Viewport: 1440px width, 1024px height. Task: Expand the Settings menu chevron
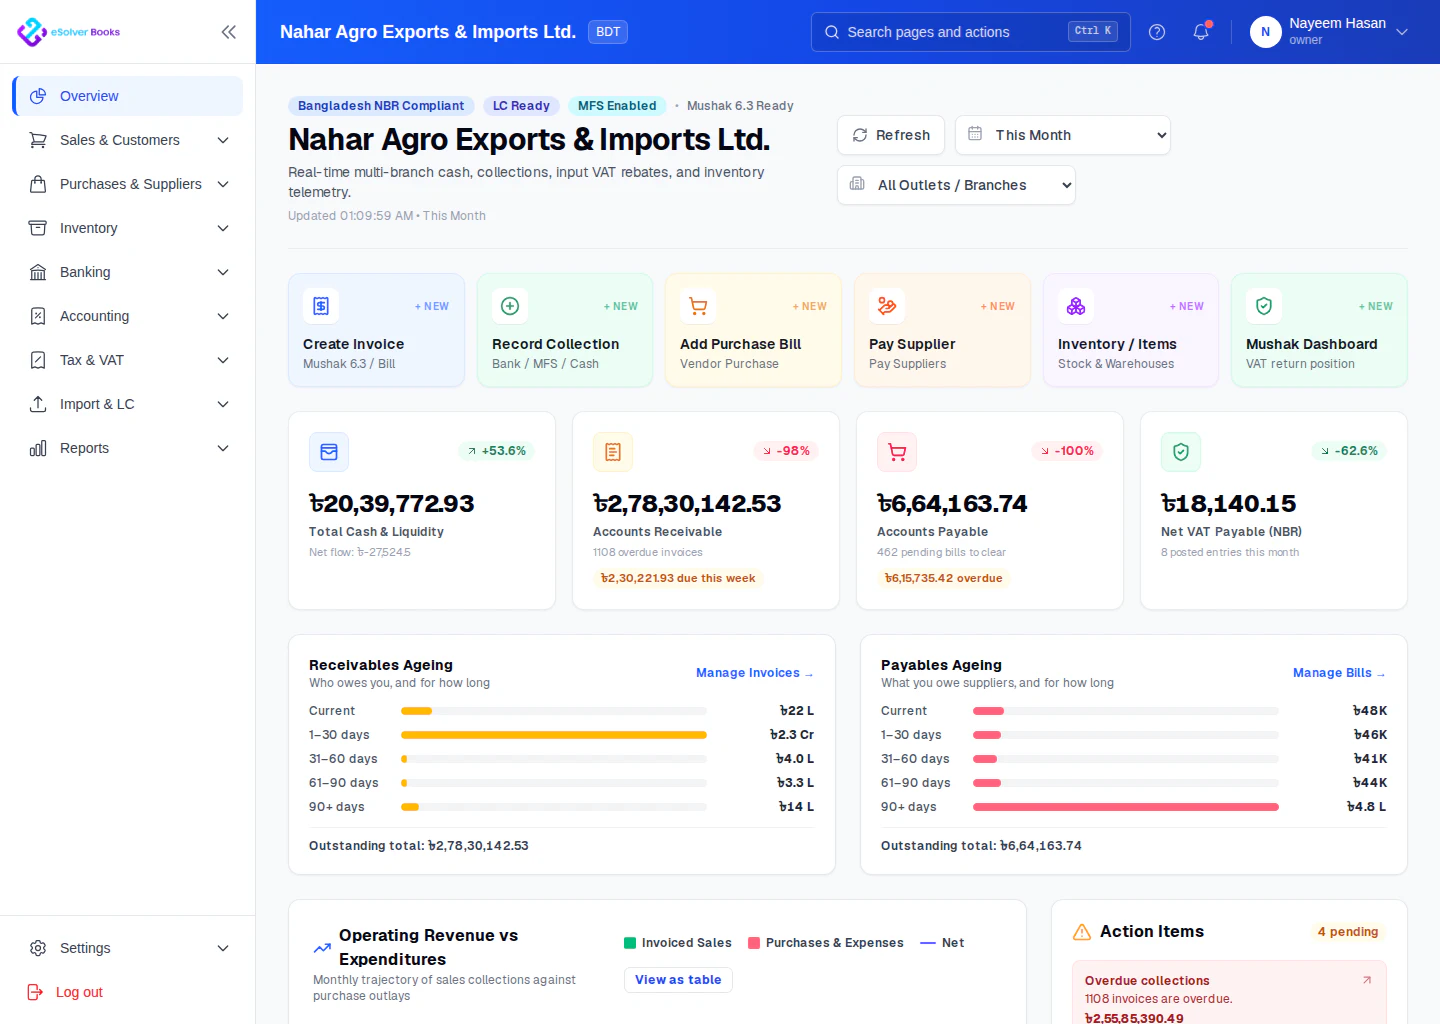[223, 948]
